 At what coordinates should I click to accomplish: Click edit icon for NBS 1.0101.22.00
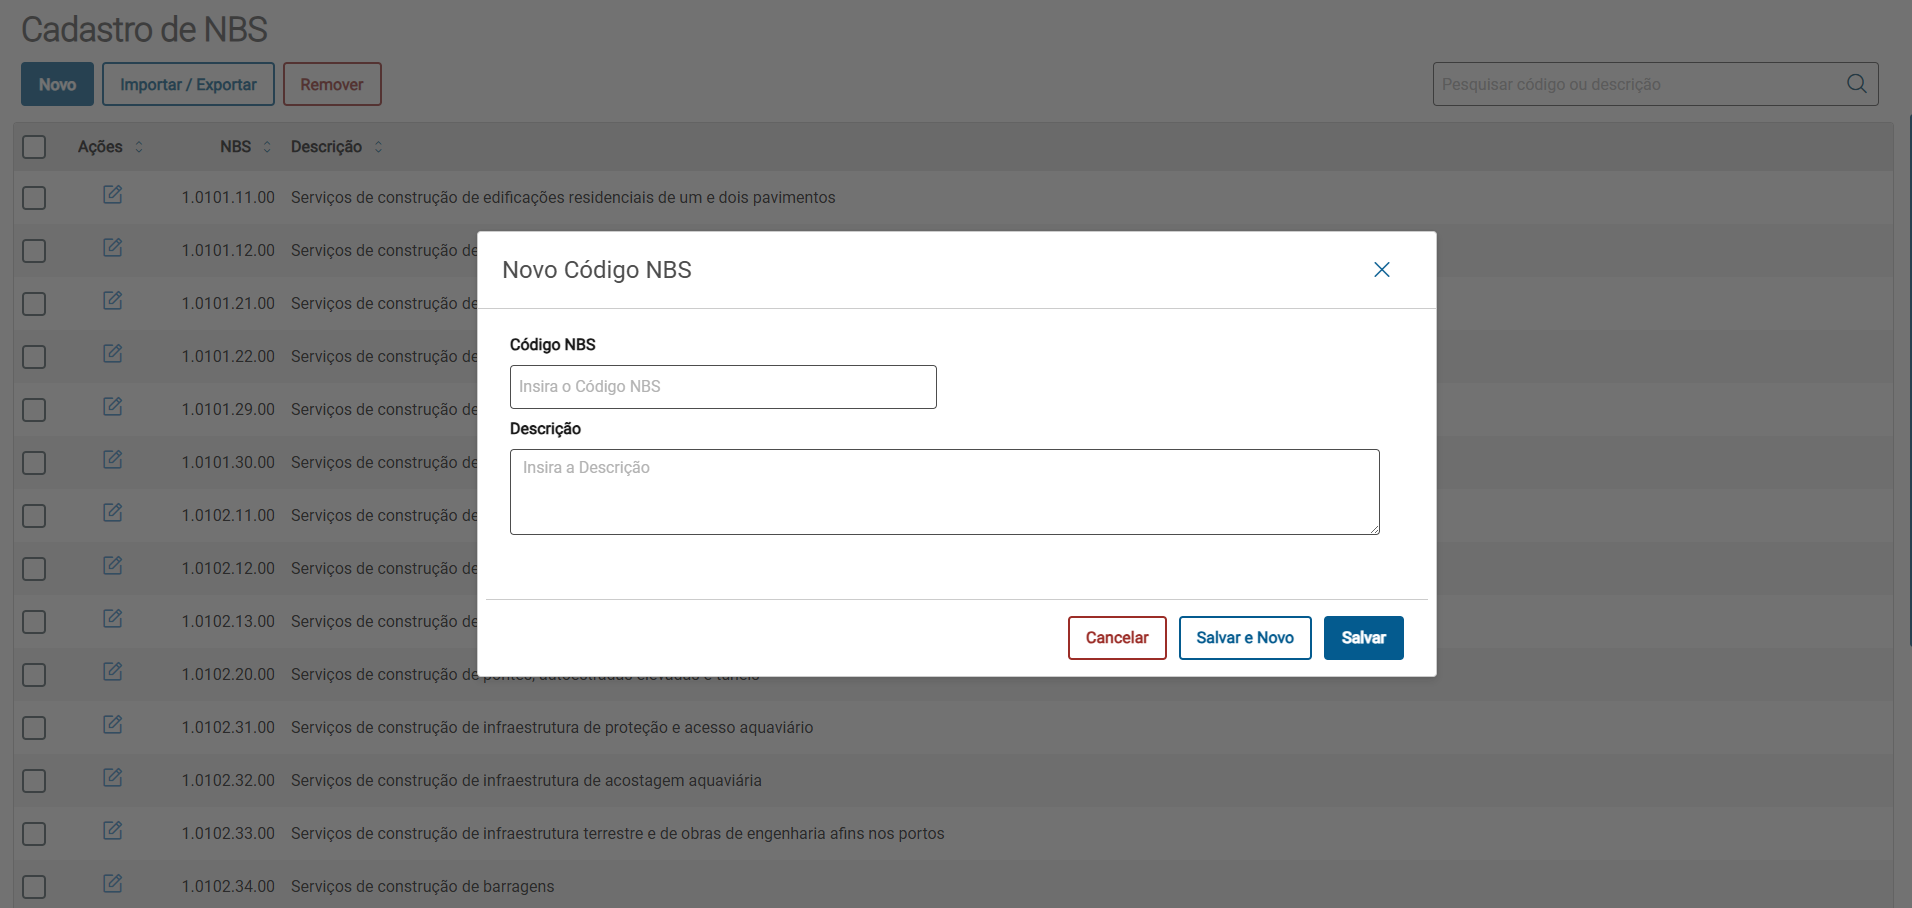pyautogui.click(x=112, y=354)
